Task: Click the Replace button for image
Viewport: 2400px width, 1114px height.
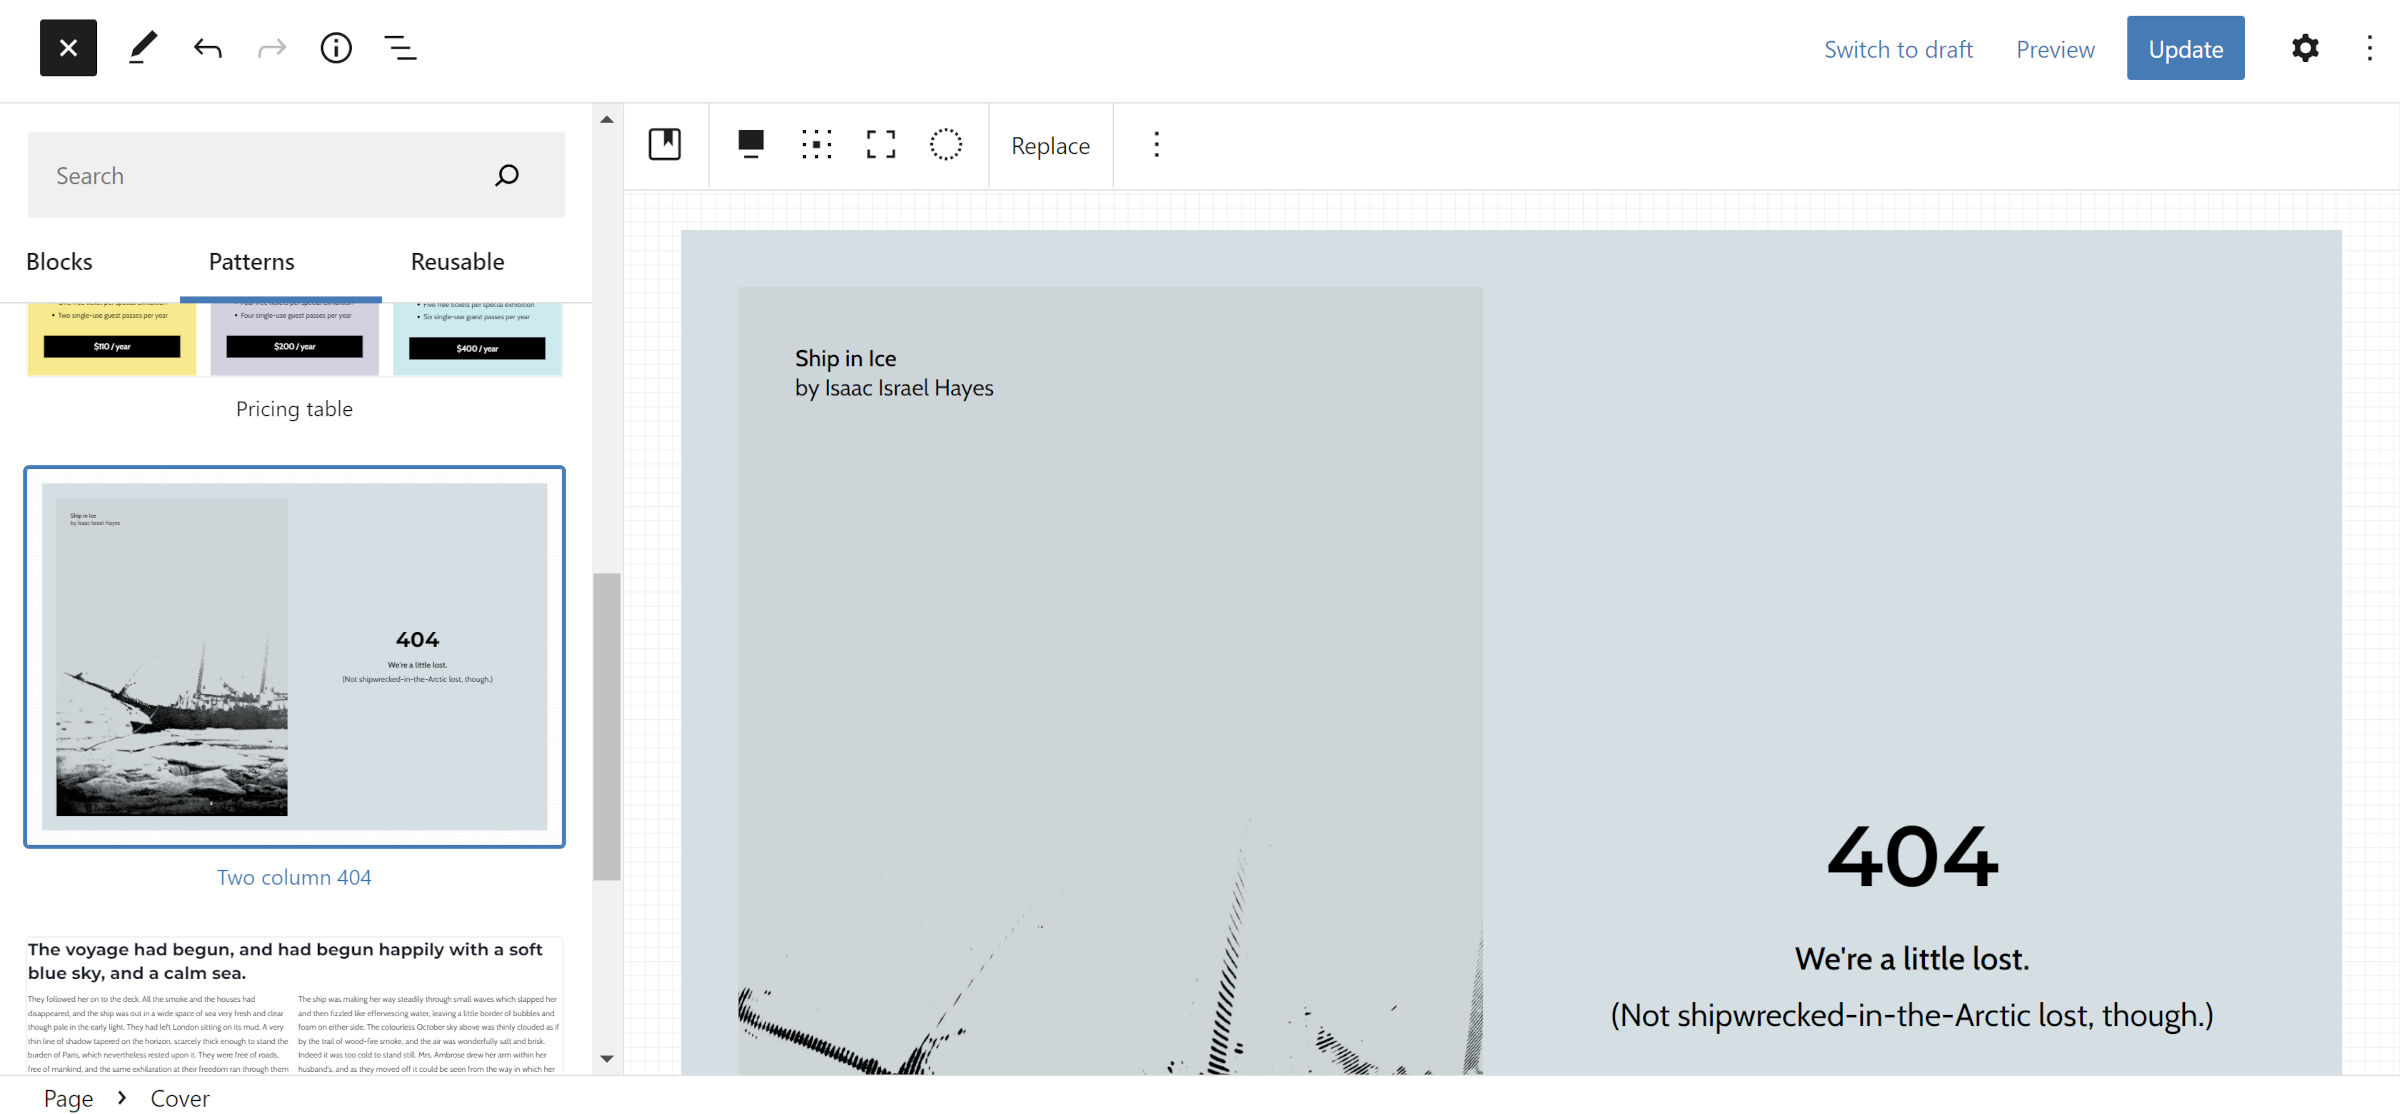Action: pyautogui.click(x=1052, y=145)
